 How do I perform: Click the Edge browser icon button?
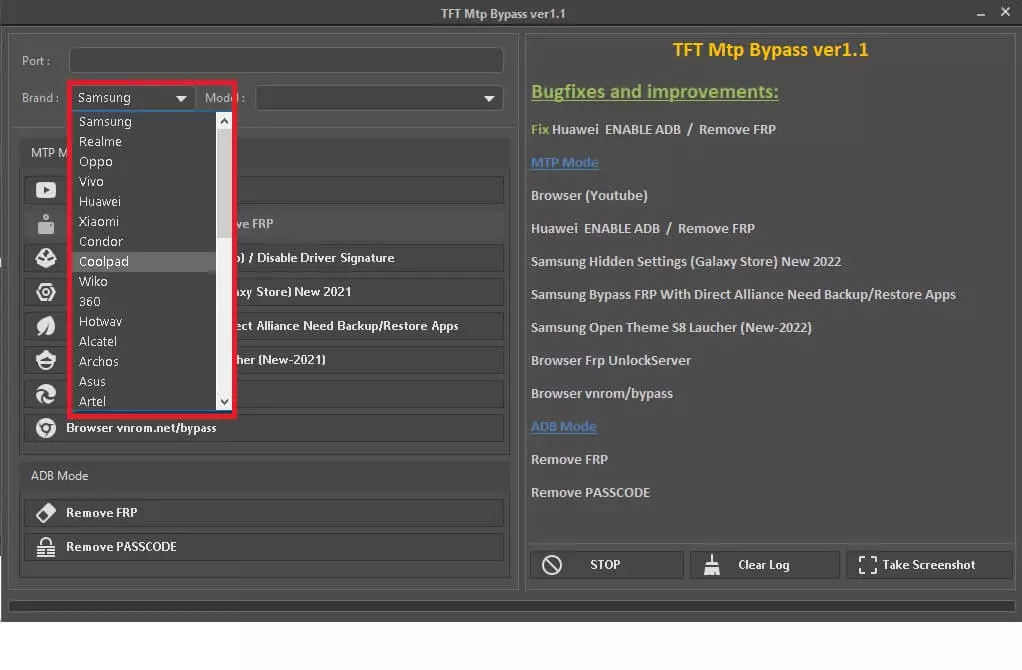pos(46,394)
